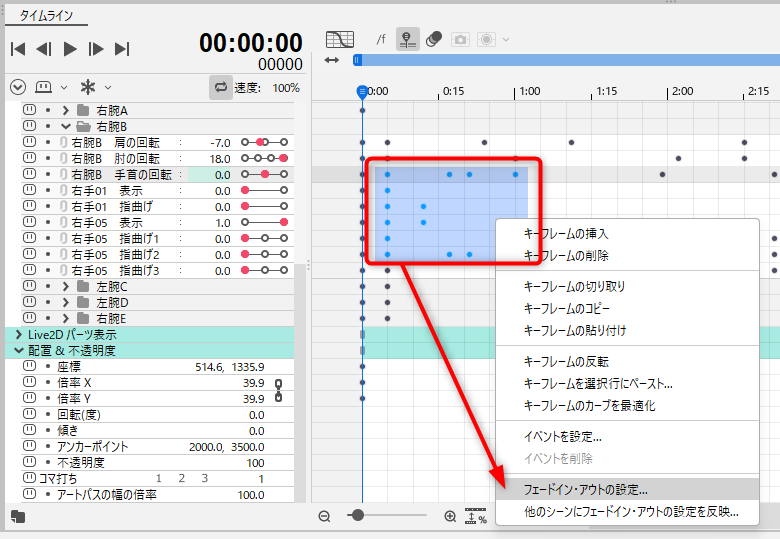Click the folder icon at bottom left
The width and height of the screenshot is (780, 539).
click(x=17, y=516)
